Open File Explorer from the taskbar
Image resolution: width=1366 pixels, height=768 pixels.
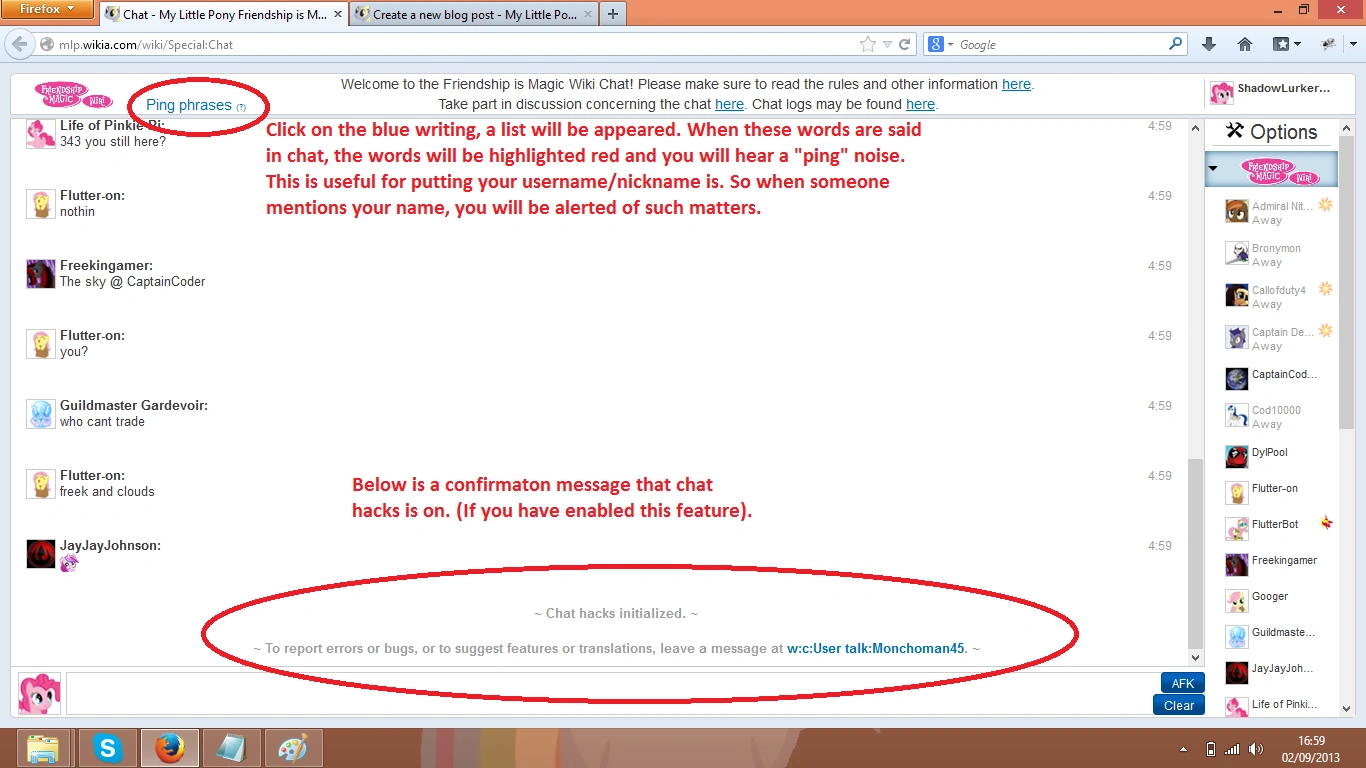[45, 748]
